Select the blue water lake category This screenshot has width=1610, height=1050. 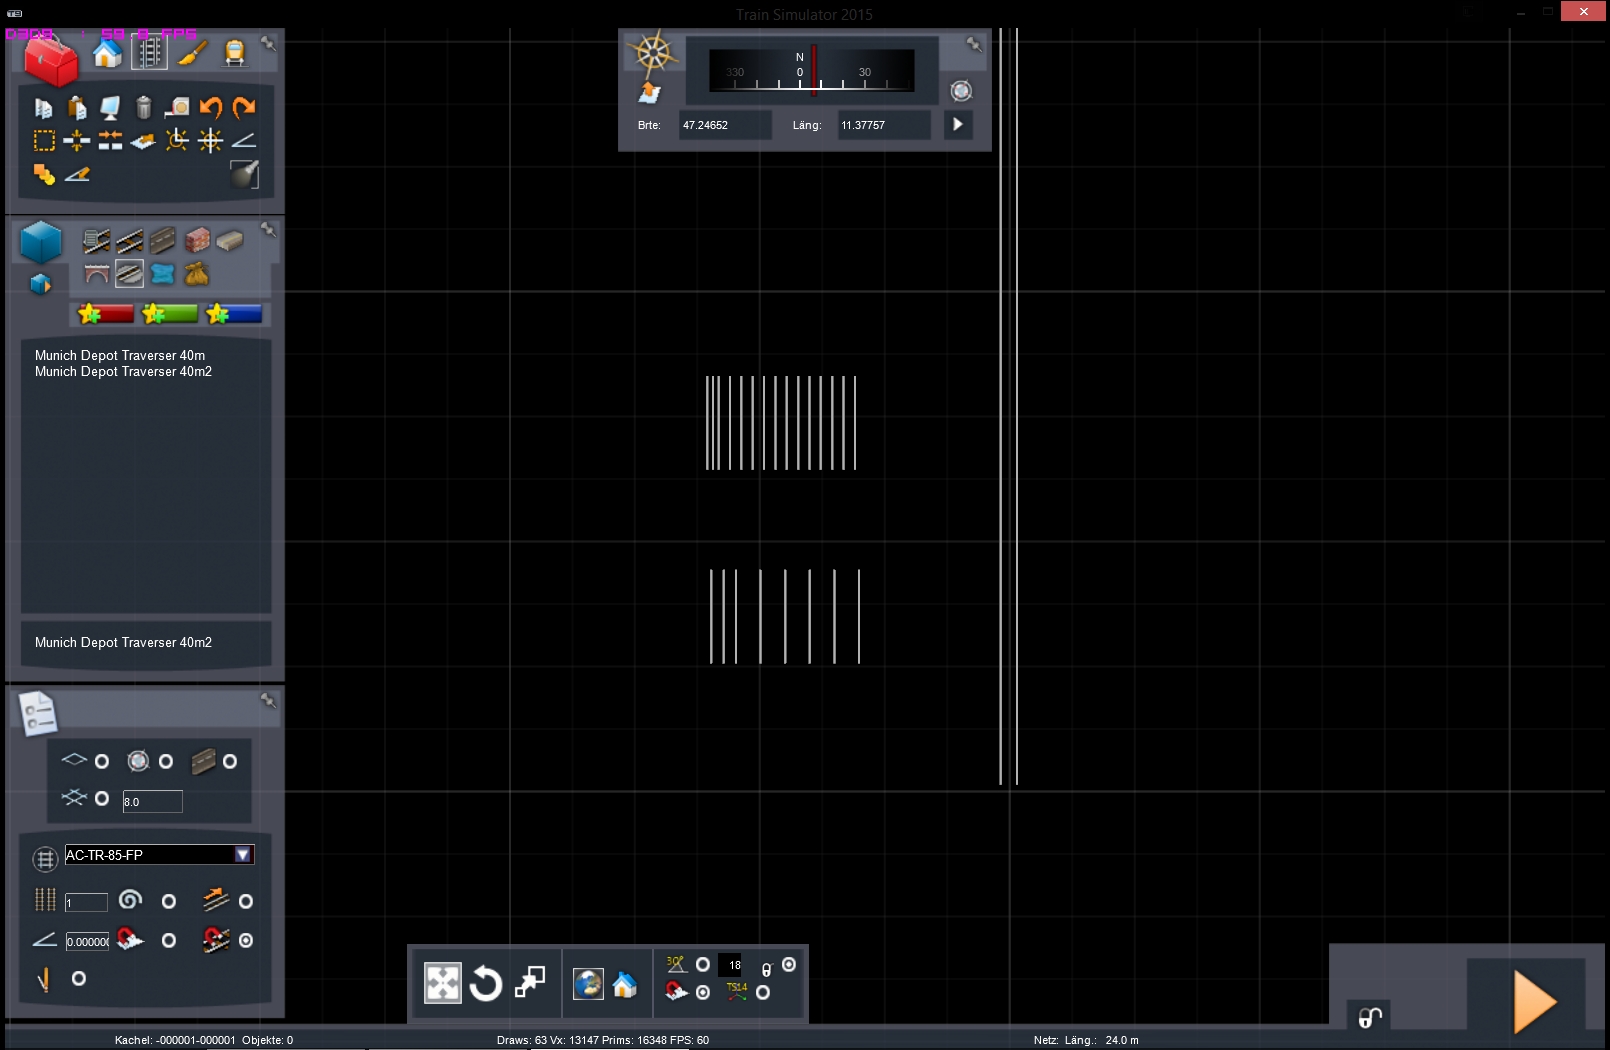tap(162, 273)
